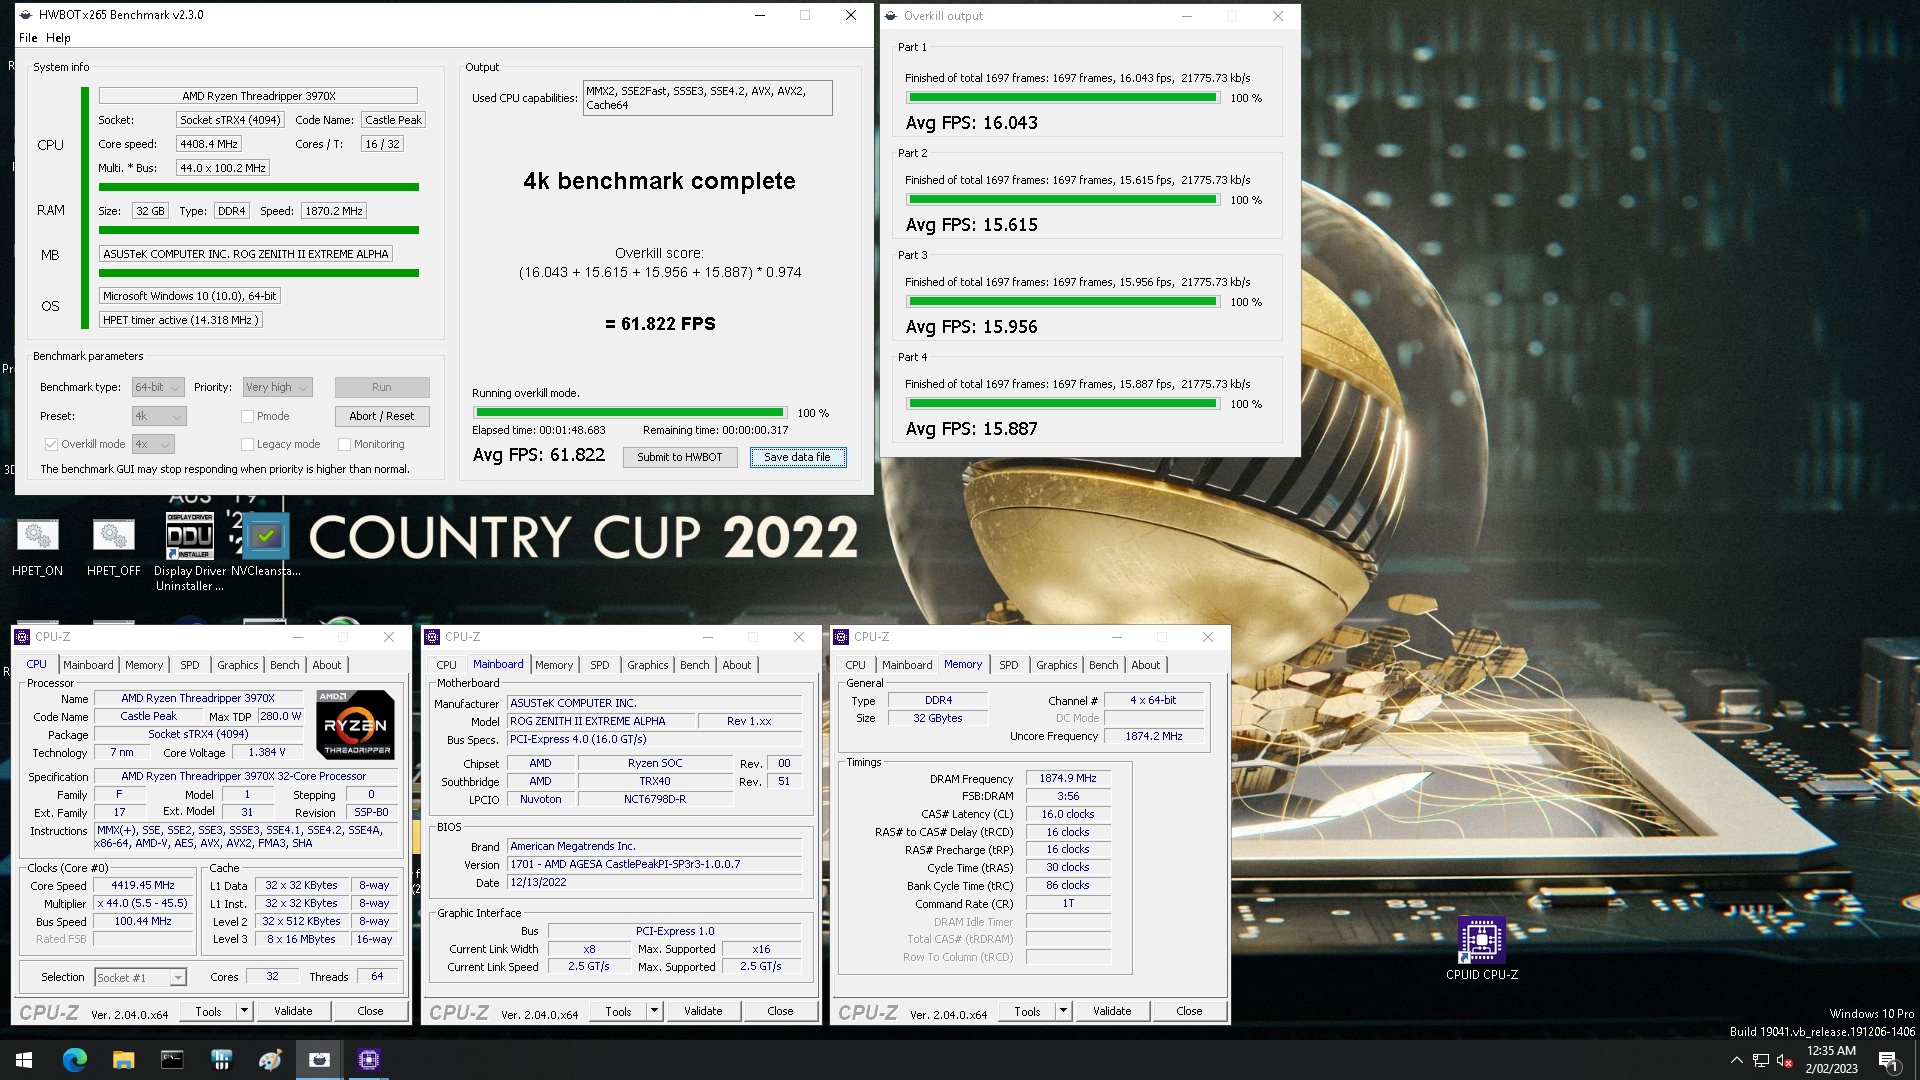Viewport: 1920px width, 1080px height.
Task: Click the Save data file button
Action: coord(797,457)
